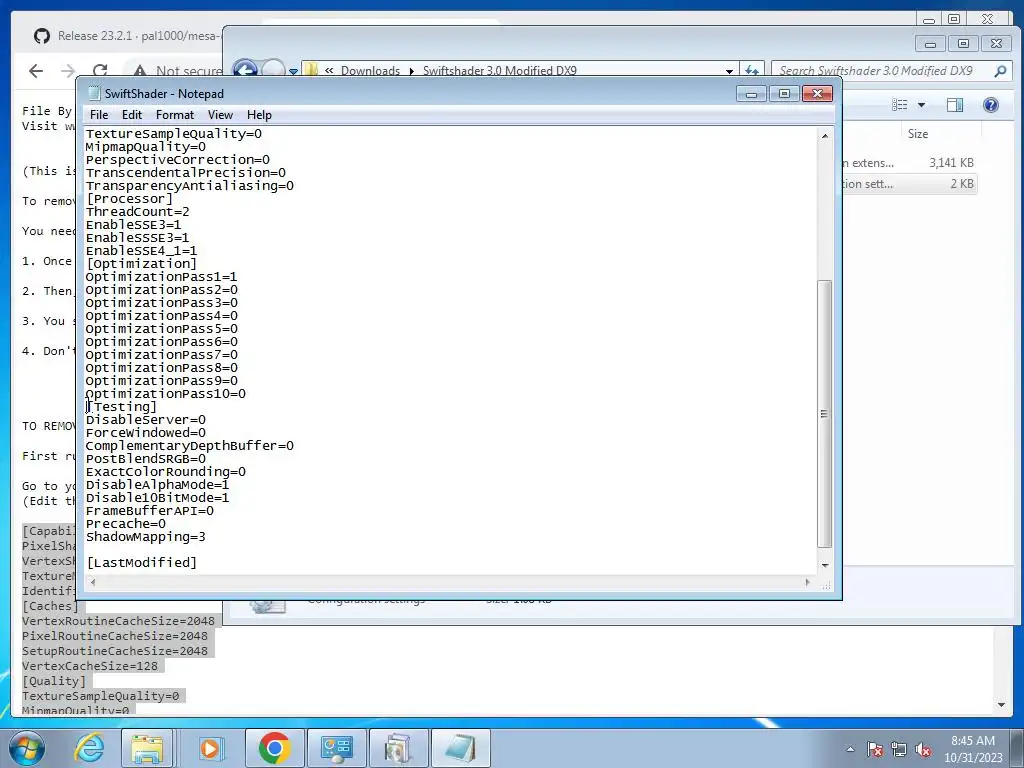This screenshot has height=768, width=1024.
Task: Click the Explorer back navigation arrow
Action: click(x=245, y=70)
